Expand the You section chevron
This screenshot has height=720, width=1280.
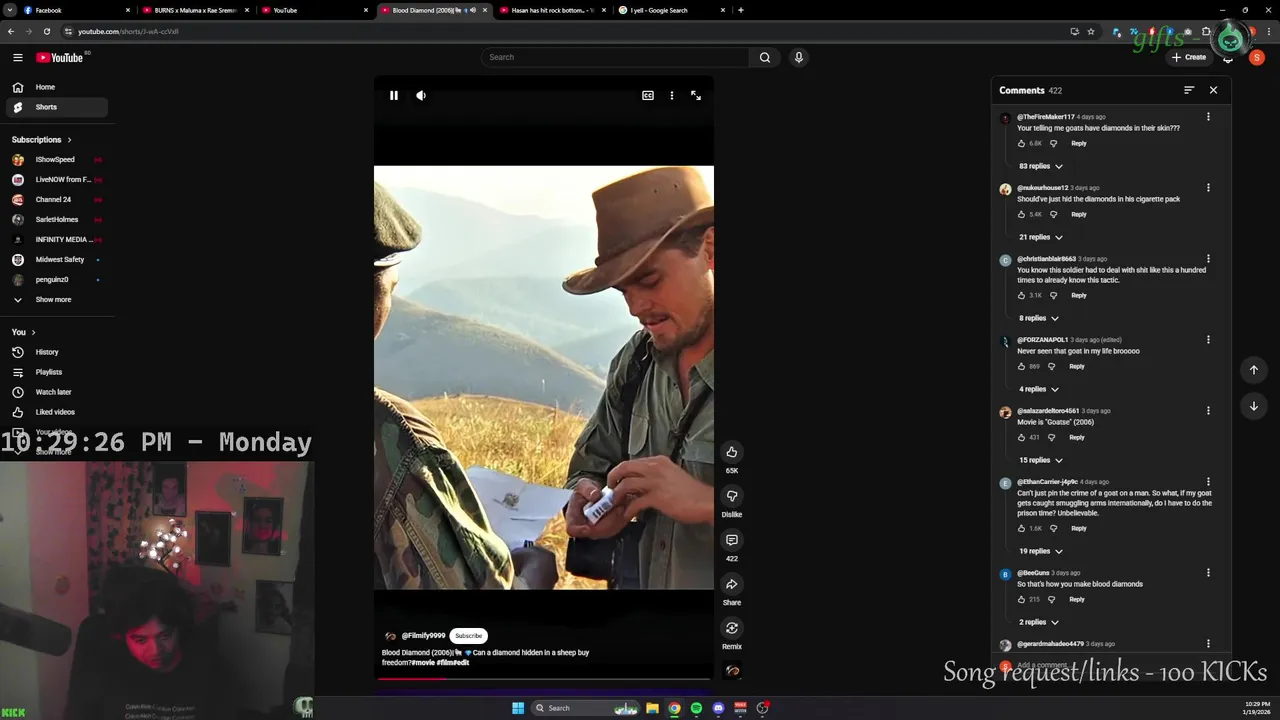pos(33,332)
